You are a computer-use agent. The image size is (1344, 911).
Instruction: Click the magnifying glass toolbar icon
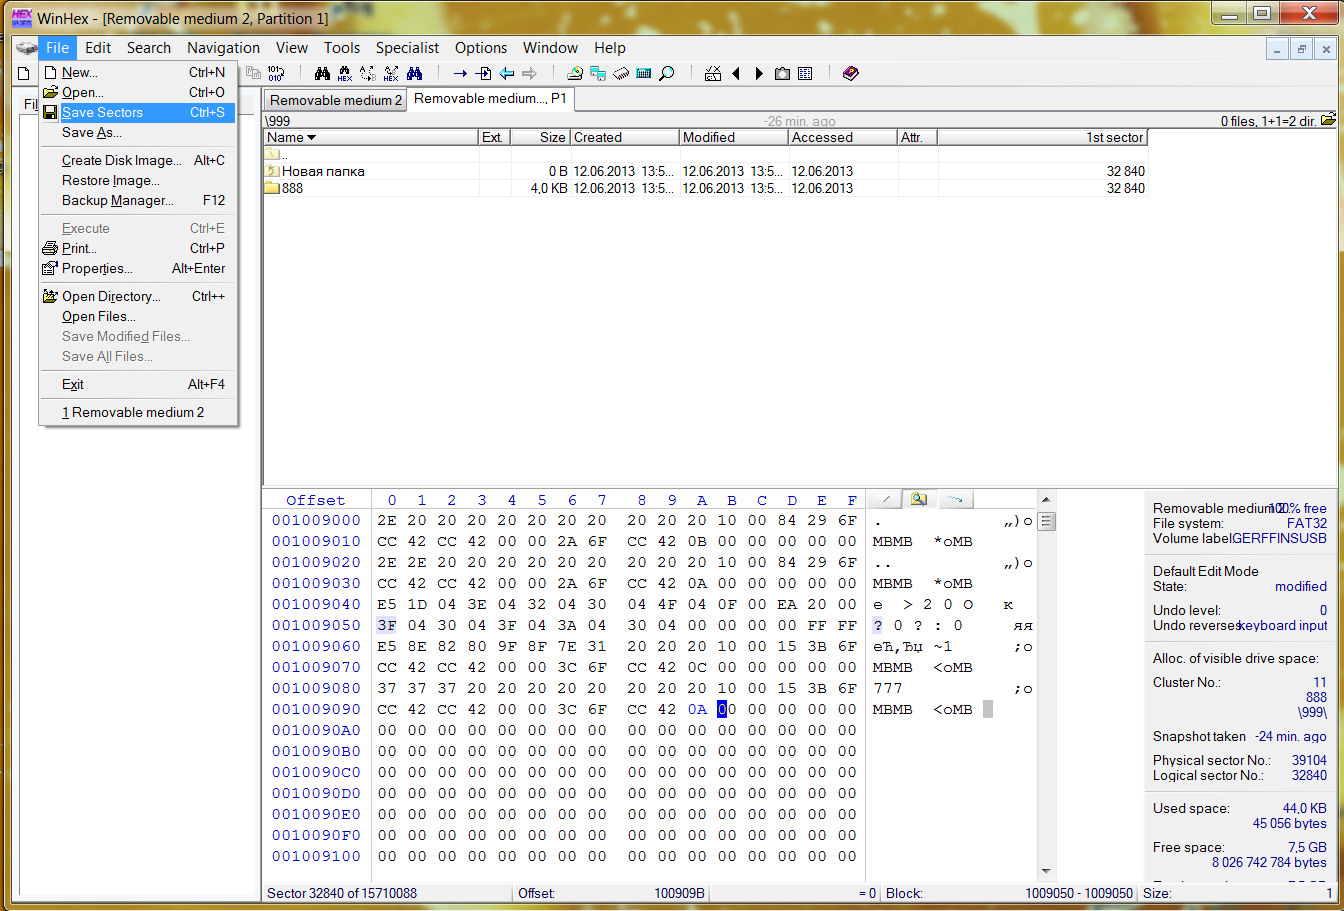click(x=667, y=73)
